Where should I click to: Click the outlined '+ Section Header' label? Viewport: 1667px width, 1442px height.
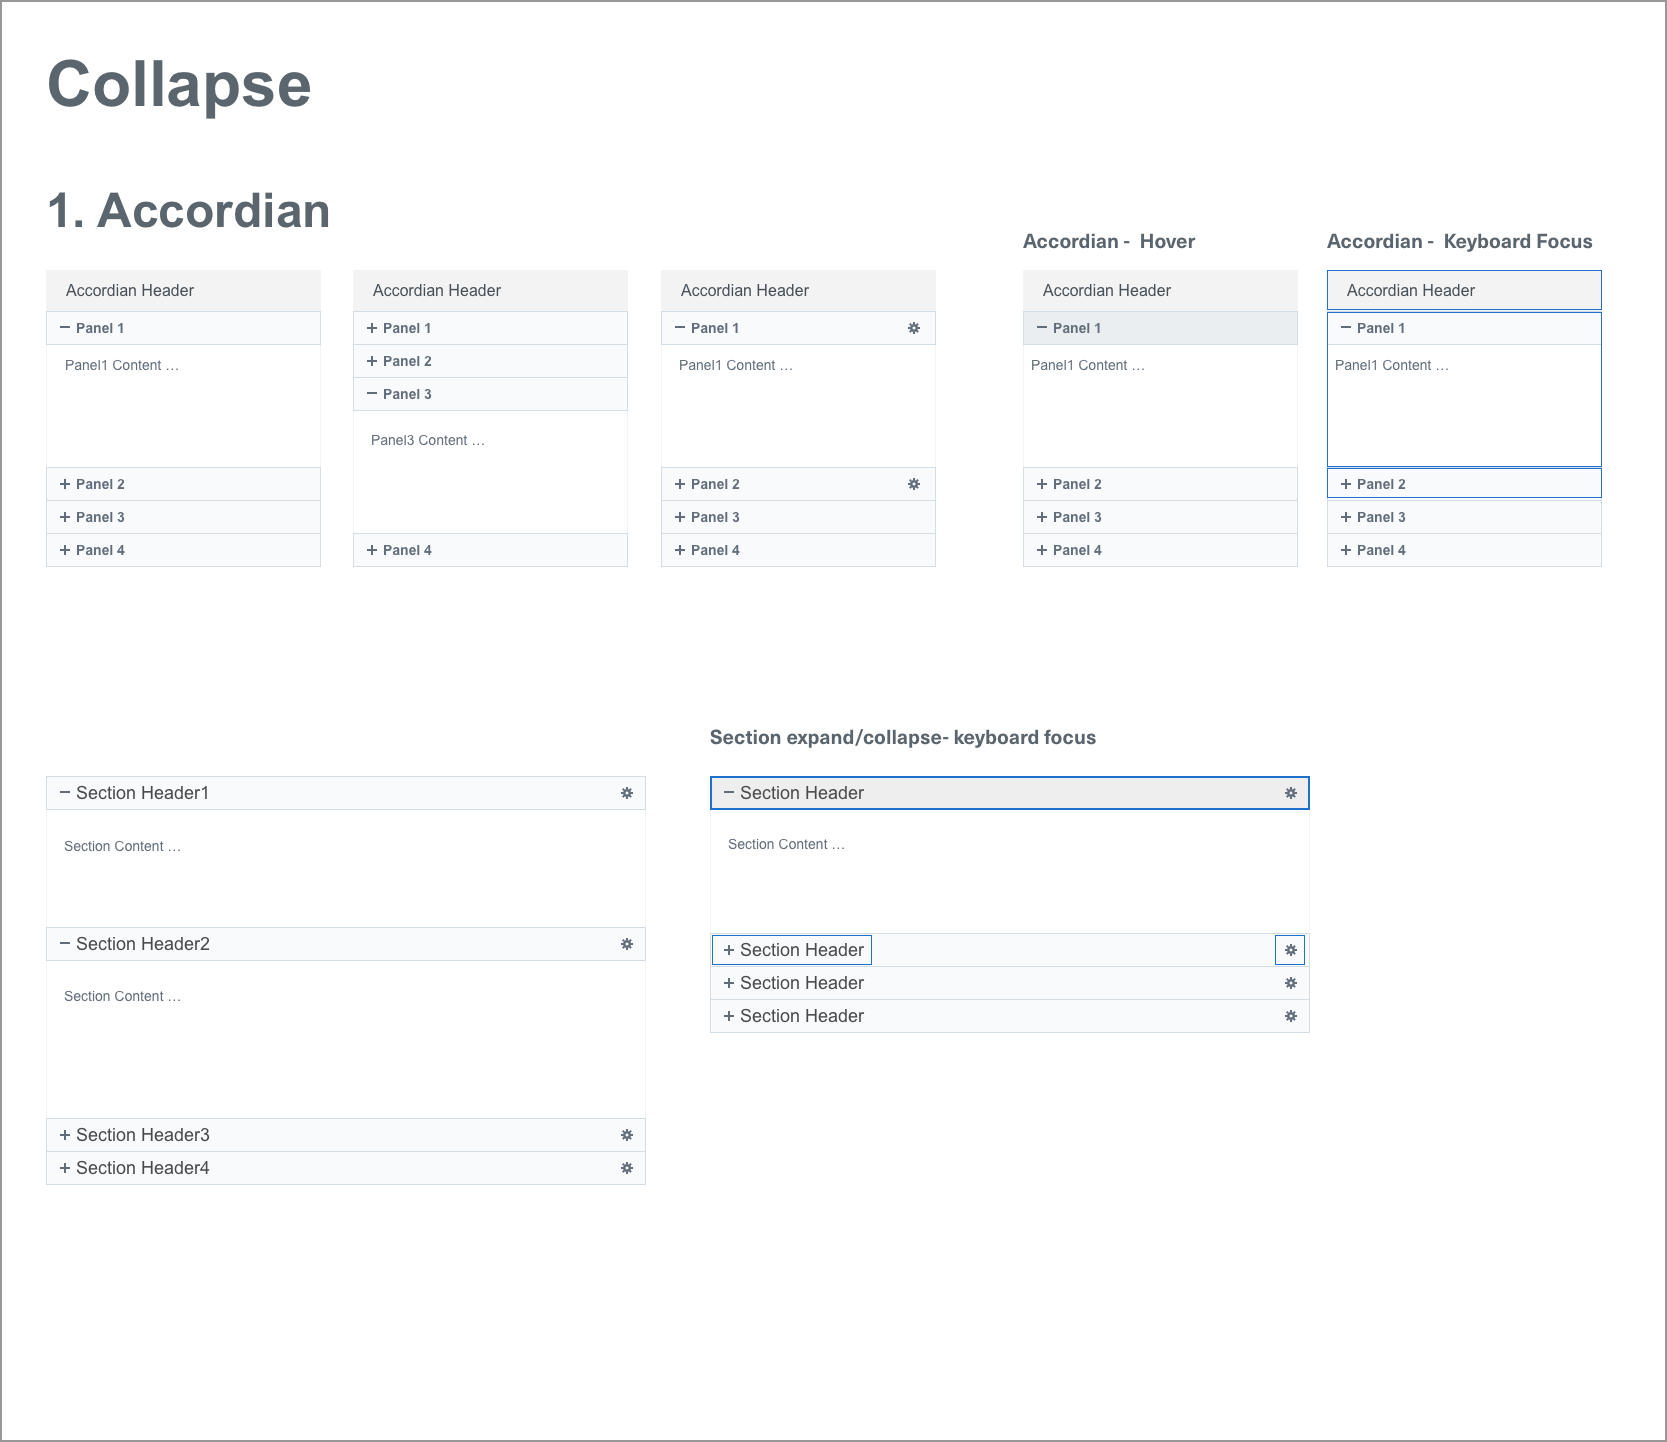[792, 950]
